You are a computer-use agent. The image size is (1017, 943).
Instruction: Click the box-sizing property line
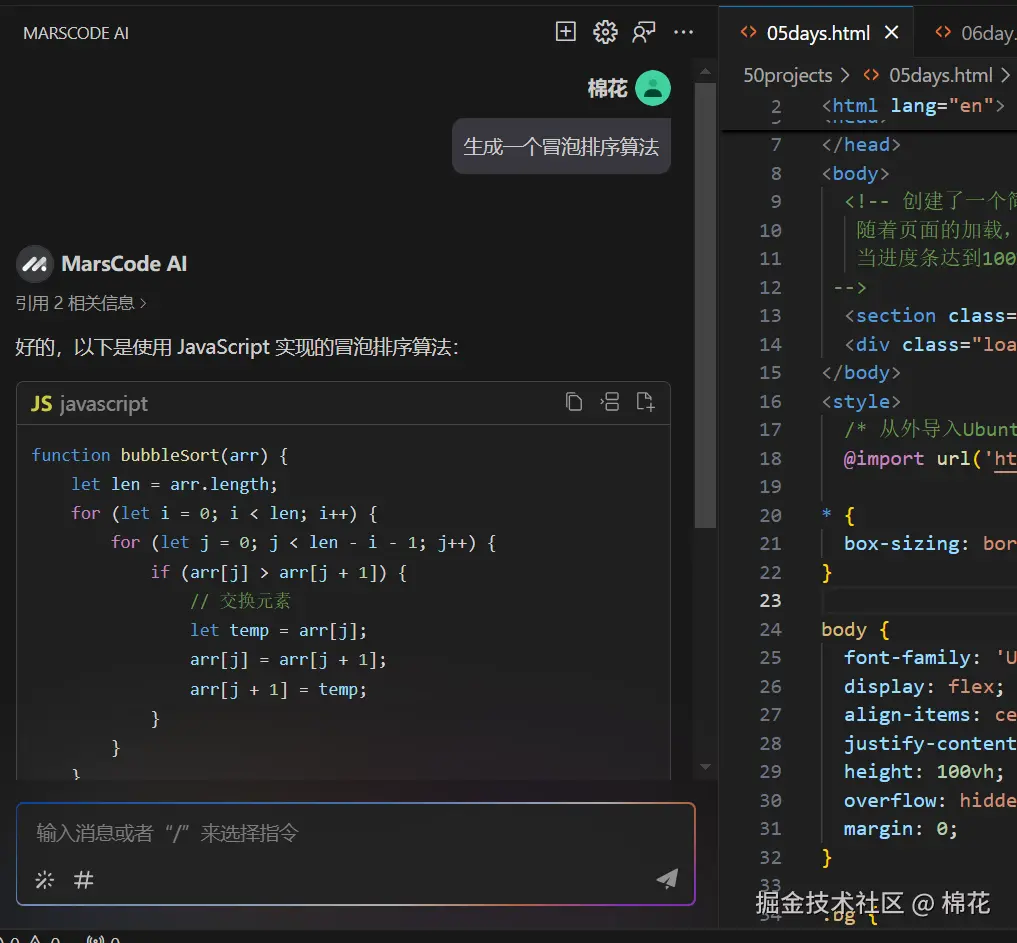point(929,543)
